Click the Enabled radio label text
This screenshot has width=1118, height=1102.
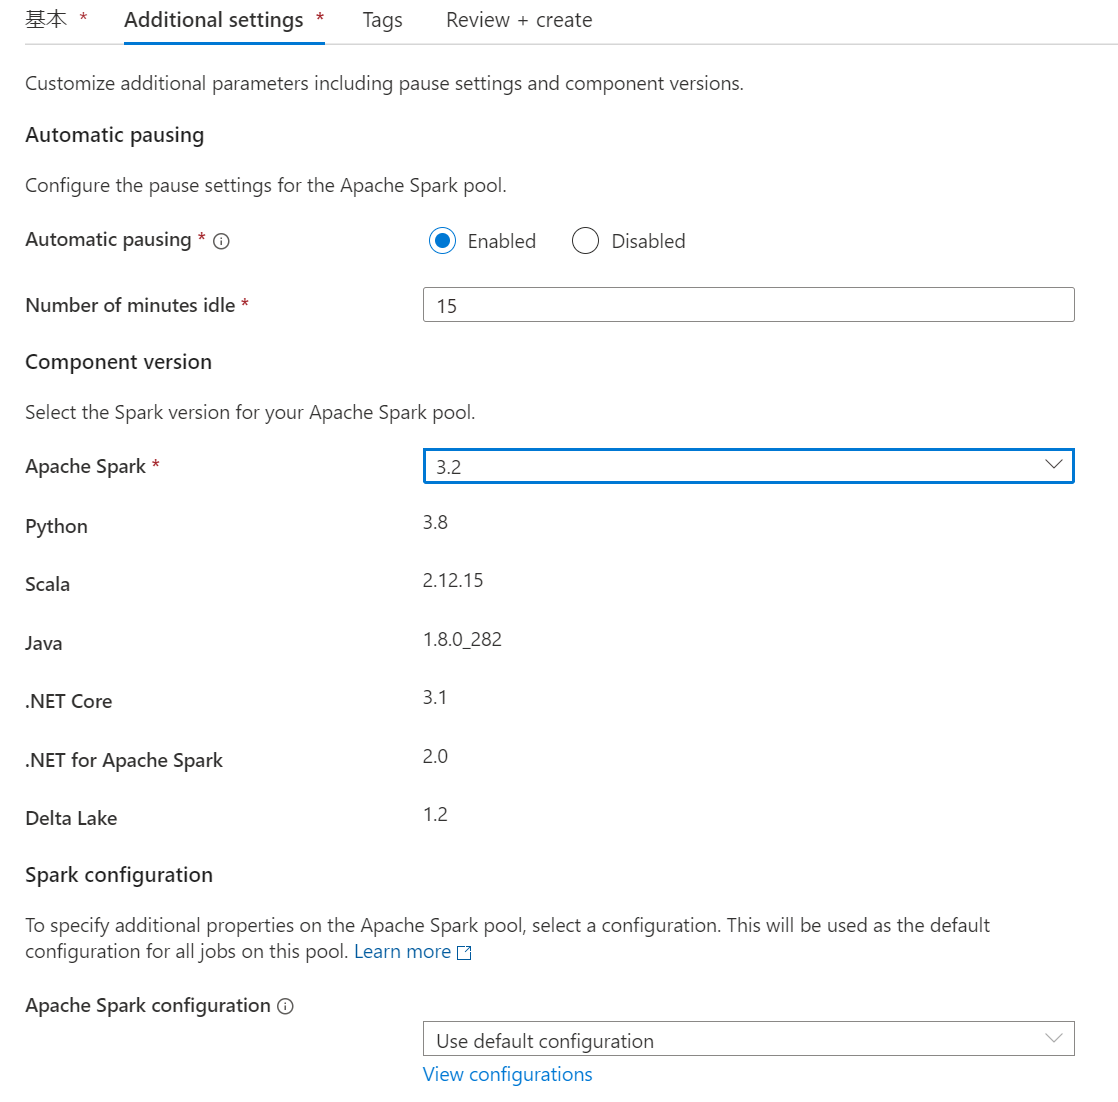tap(501, 241)
